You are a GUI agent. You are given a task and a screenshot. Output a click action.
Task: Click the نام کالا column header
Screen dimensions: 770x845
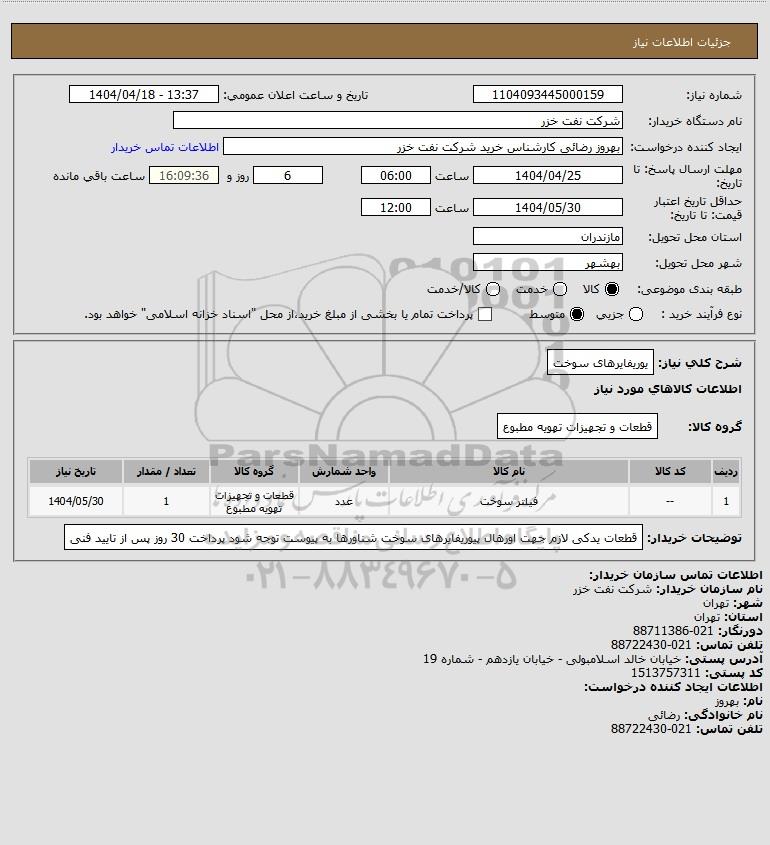pos(509,472)
